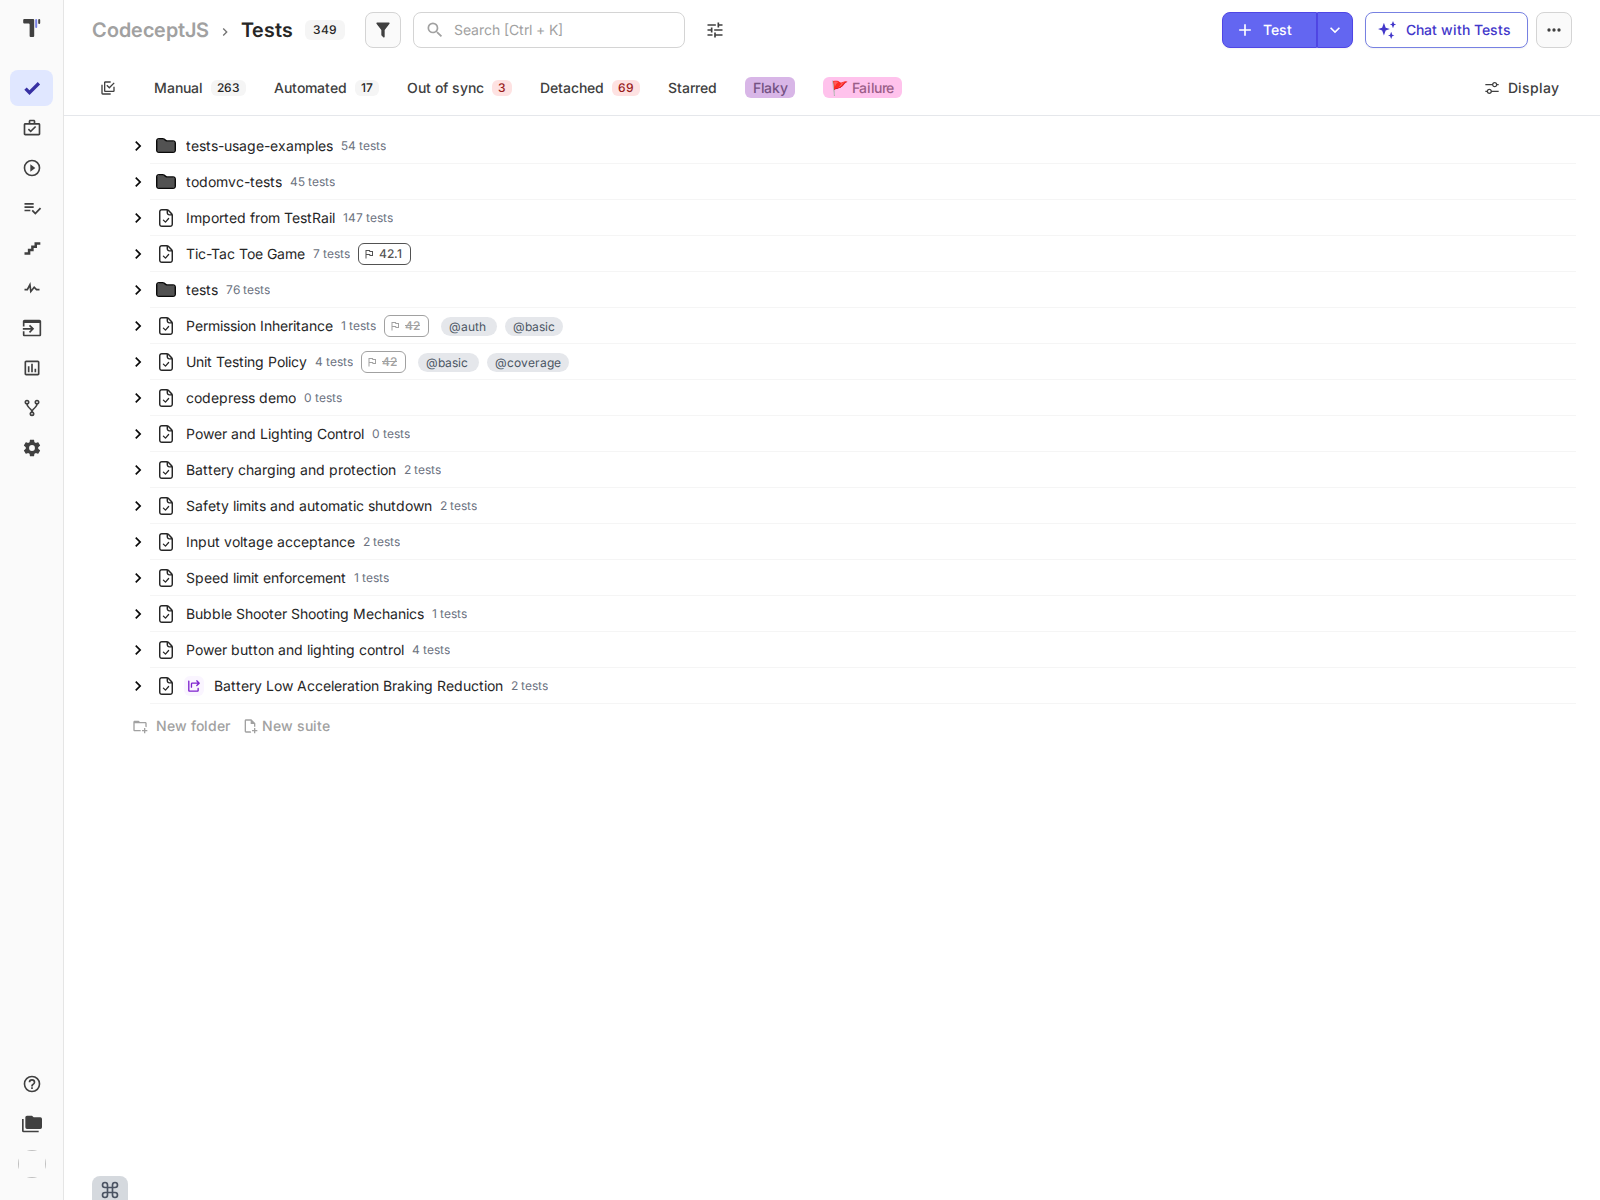Create a New suite

tap(286, 726)
